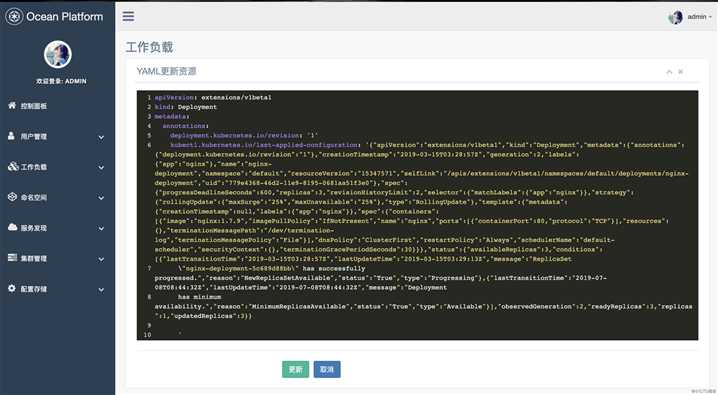Screen dimensions: 718x395
Task: Click the 服务发现 cloud icon
Action: click(x=12, y=227)
